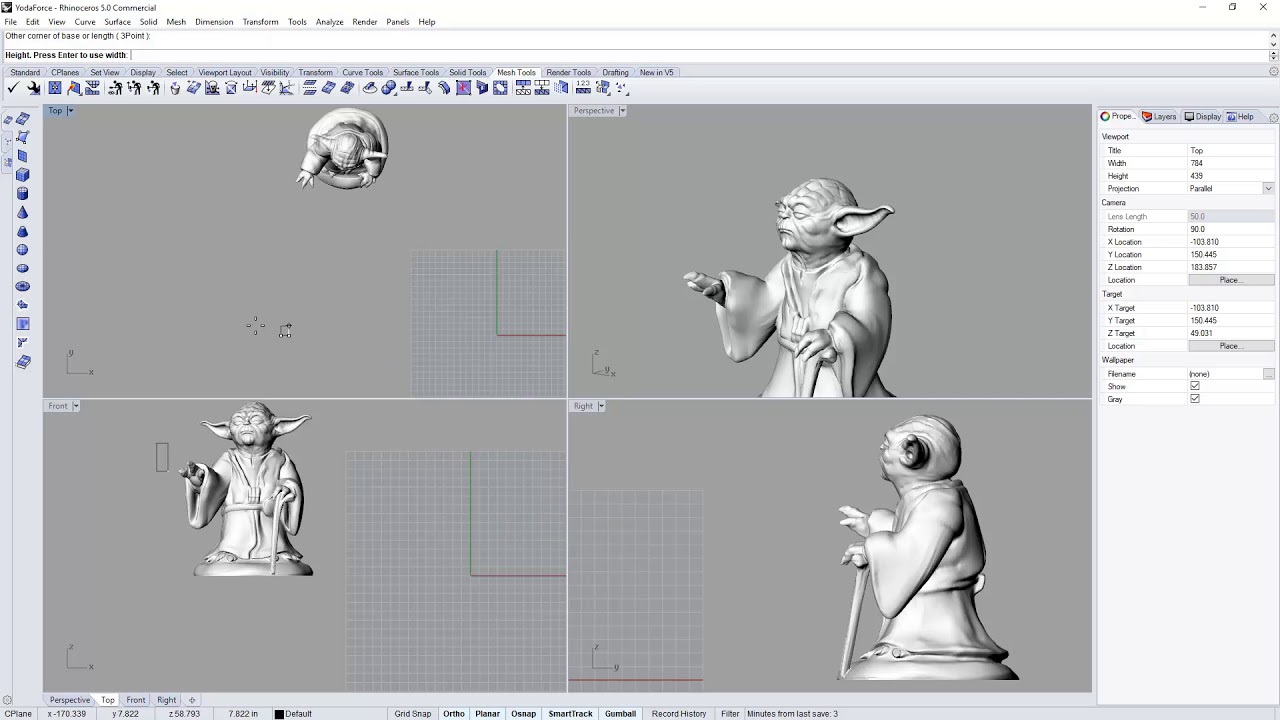
Task: Switch to Front viewport tab at bottom
Action: coord(136,700)
